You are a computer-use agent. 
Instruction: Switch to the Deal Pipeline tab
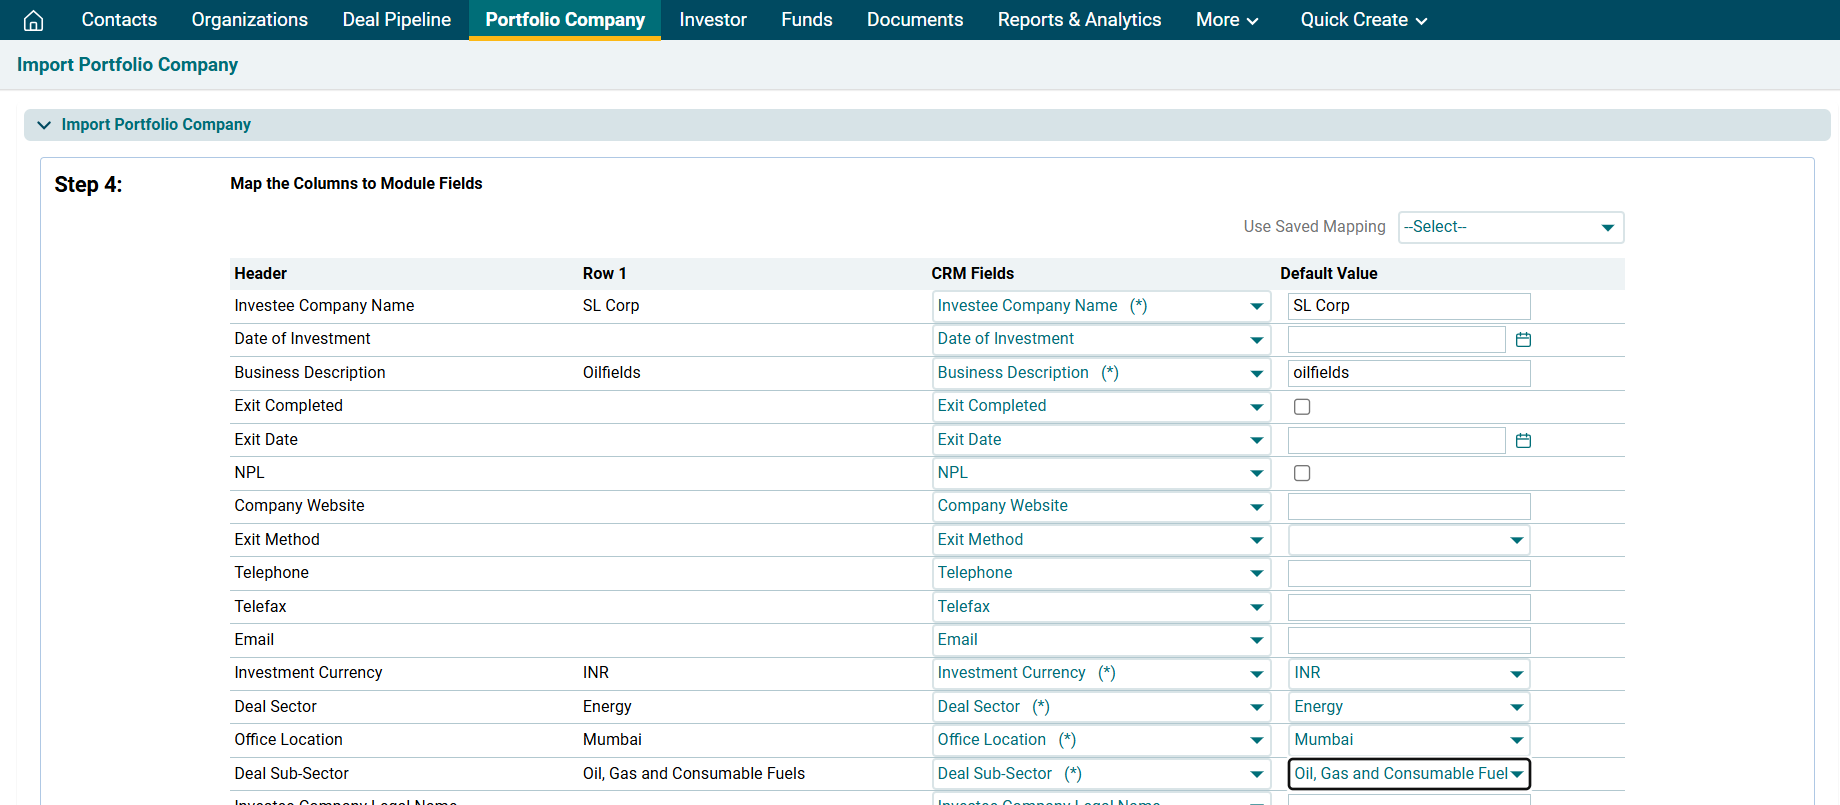pos(396,20)
